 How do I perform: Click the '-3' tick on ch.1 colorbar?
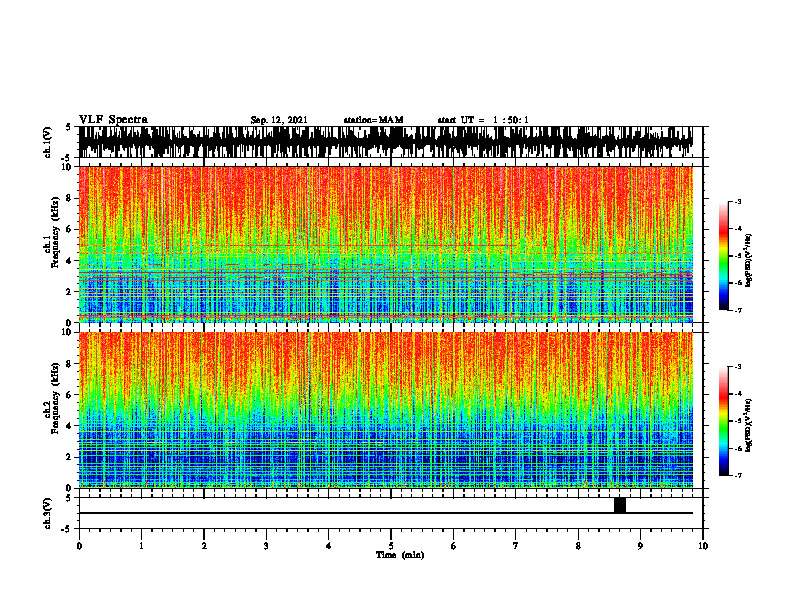pos(738,202)
